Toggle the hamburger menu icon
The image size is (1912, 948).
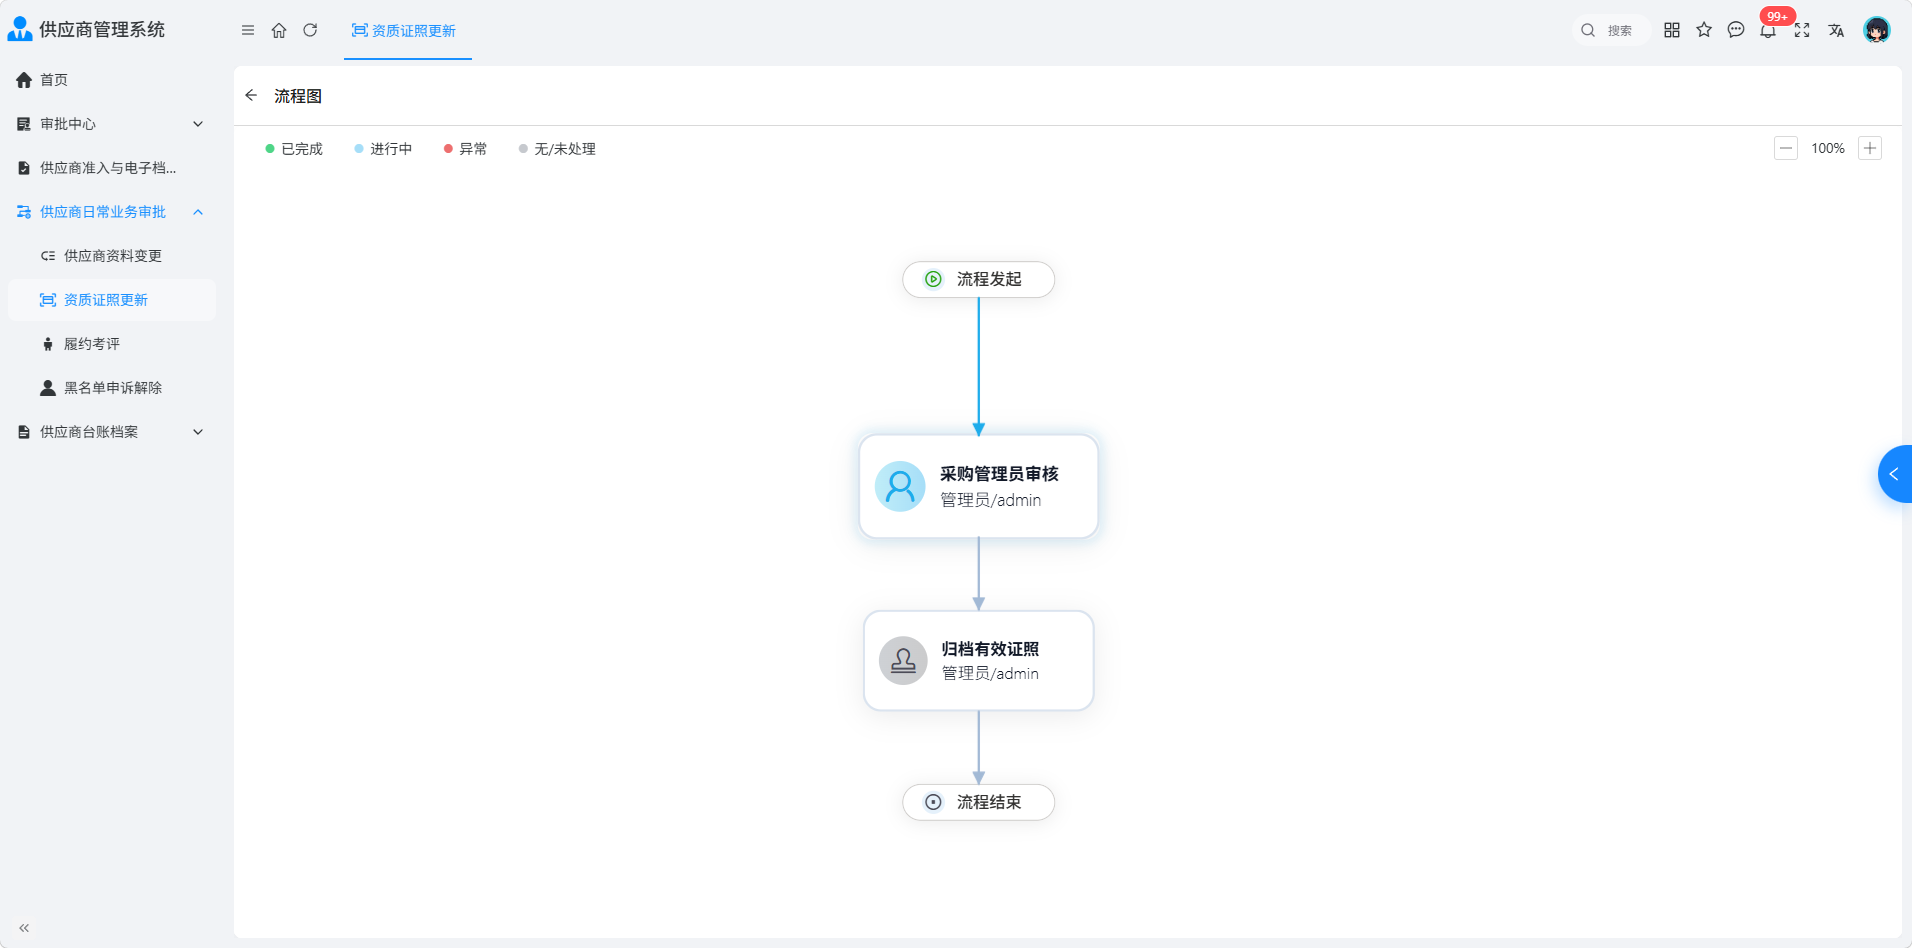click(x=248, y=30)
